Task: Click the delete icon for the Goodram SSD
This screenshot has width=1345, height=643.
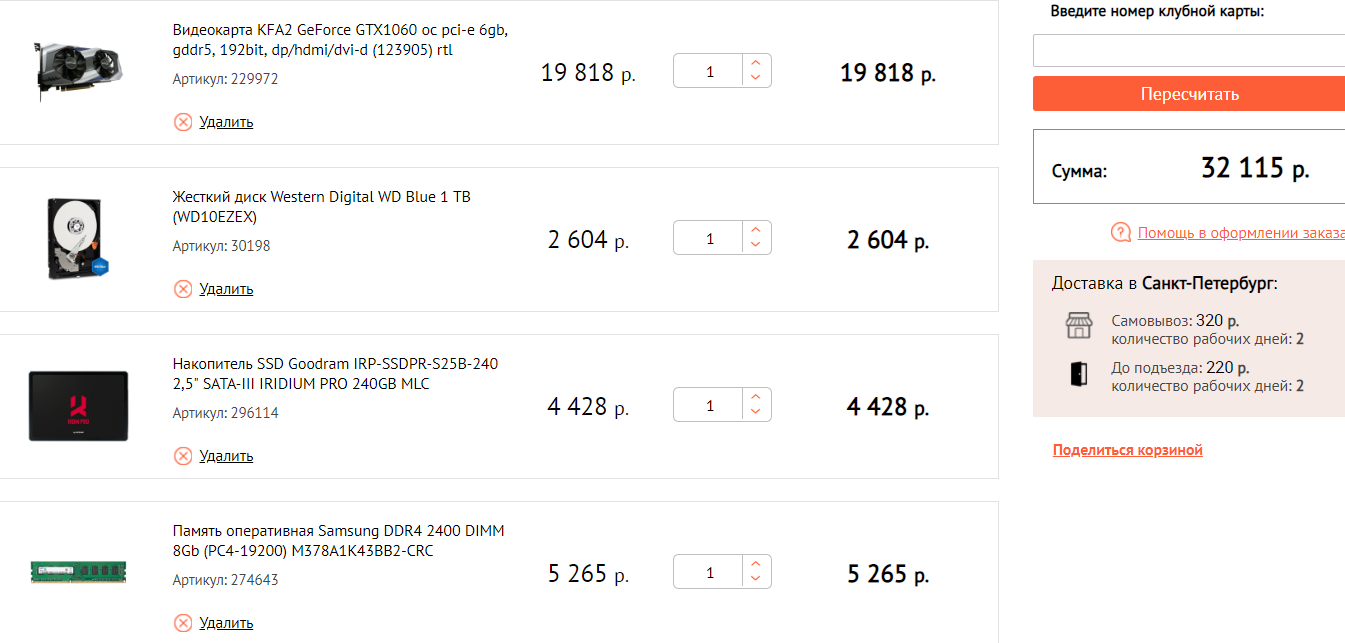Action: pos(183,456)
